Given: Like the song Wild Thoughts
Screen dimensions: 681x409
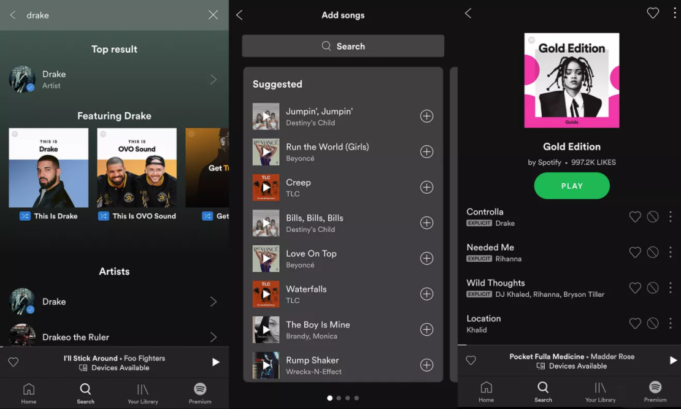Looking at the screenshot, I should tap(635, 288).
